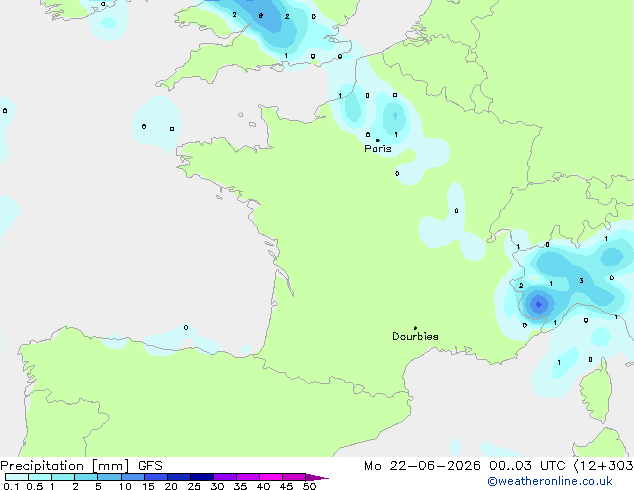The height and width of the screenshot is (490, 634).
Task: Pick the 40–45 mm magenta legend swatch
Action: pyautogui.click(x=271, y=477)
